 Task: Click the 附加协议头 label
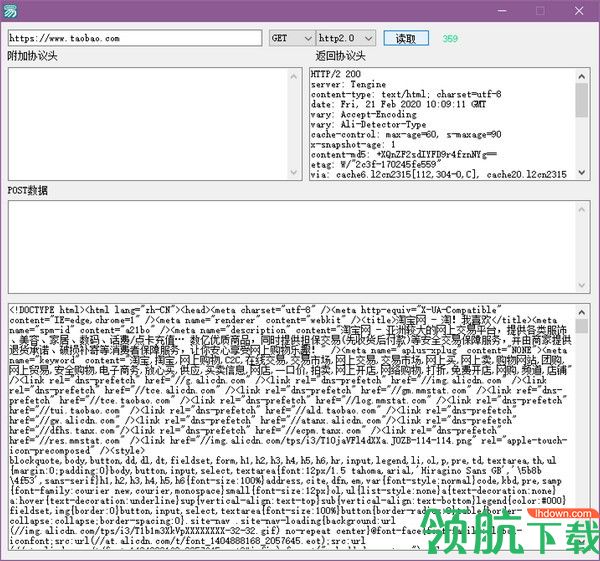coord(33,56)
